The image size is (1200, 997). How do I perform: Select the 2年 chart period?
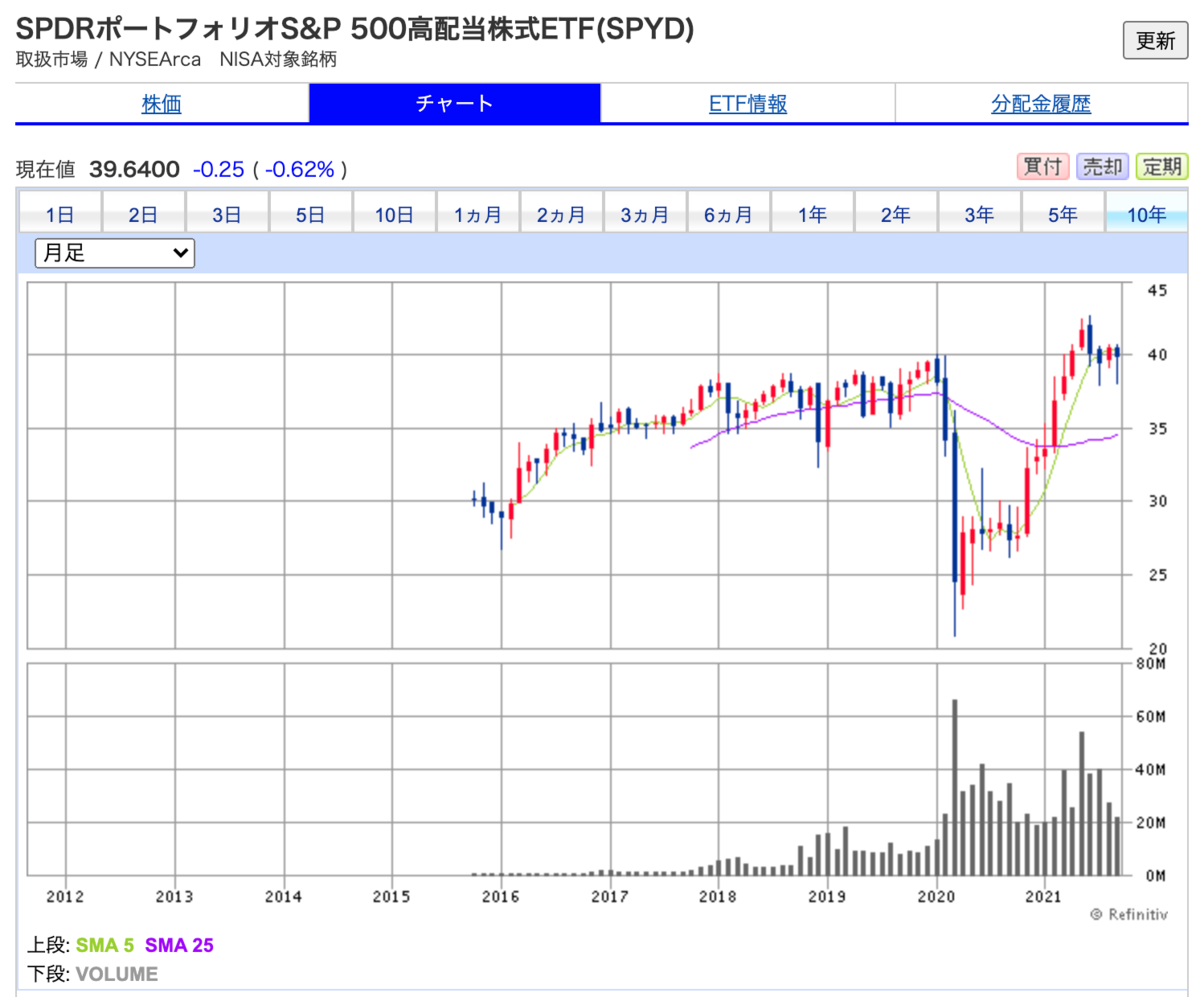coord(896,214)
